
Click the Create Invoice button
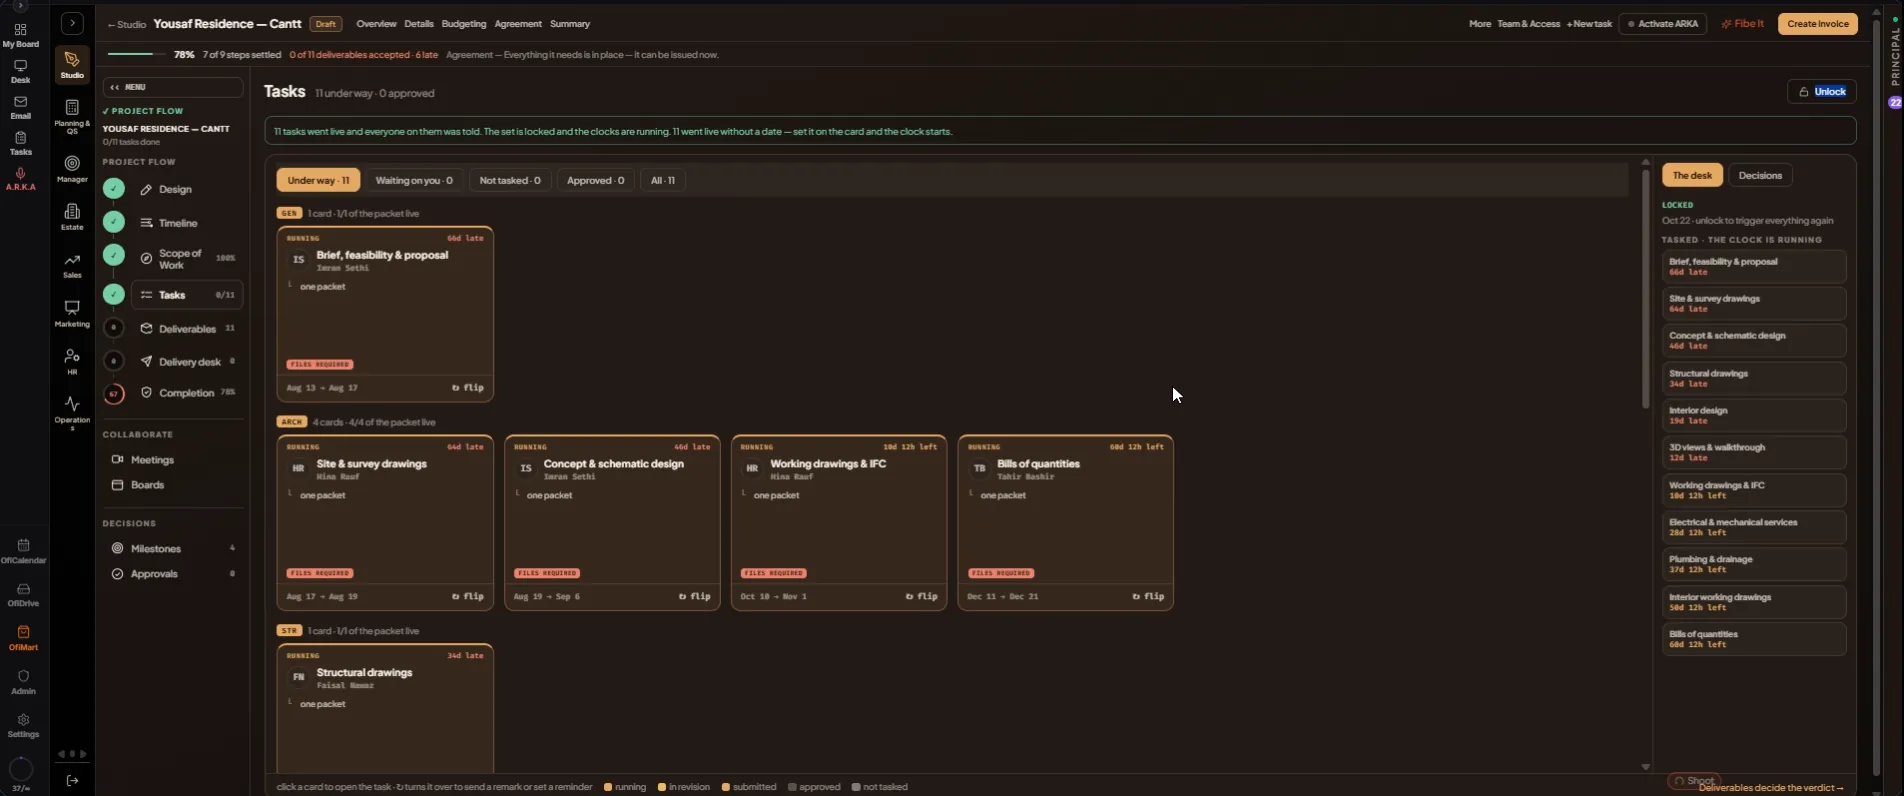point(1818,24)
